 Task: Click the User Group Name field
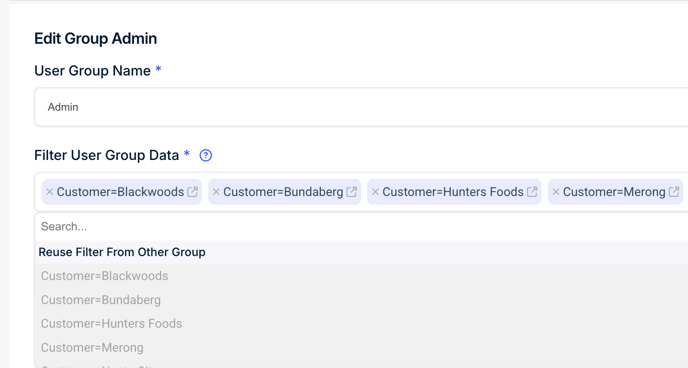pos(361,107)
